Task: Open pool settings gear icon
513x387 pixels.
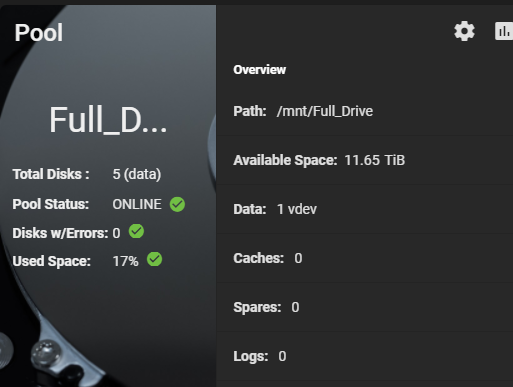Action: click(x=464, y=31)
